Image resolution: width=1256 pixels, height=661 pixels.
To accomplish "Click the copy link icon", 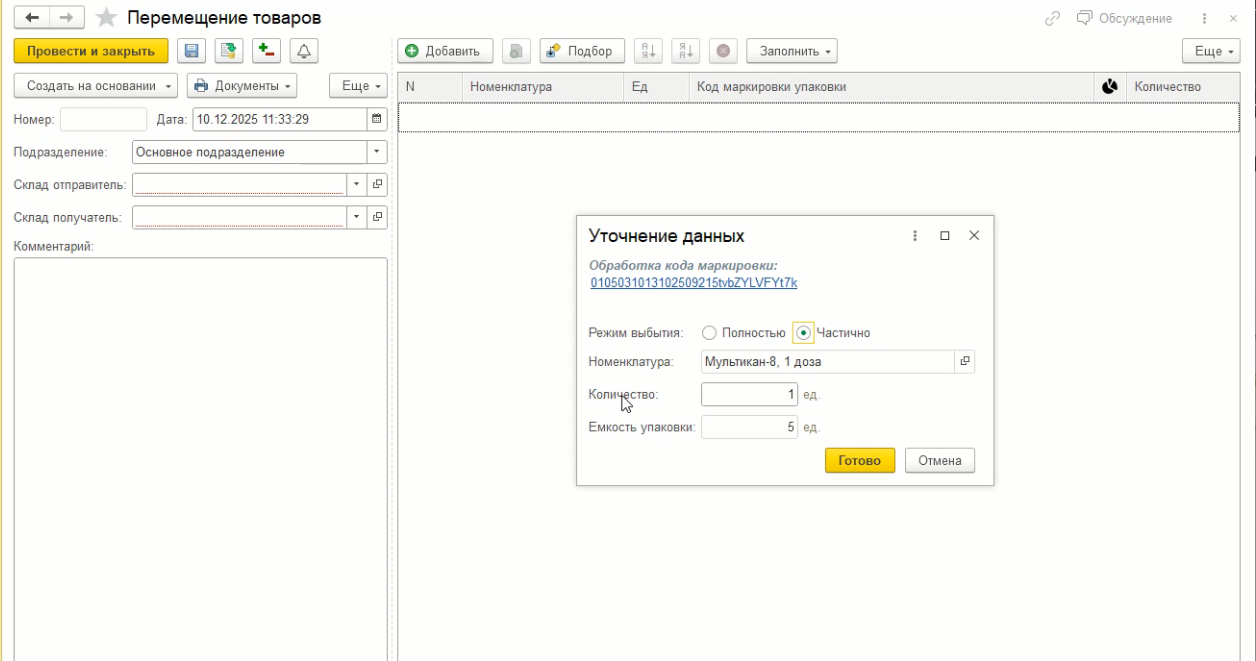I will pyautogui.click(x=1051, y=19).
